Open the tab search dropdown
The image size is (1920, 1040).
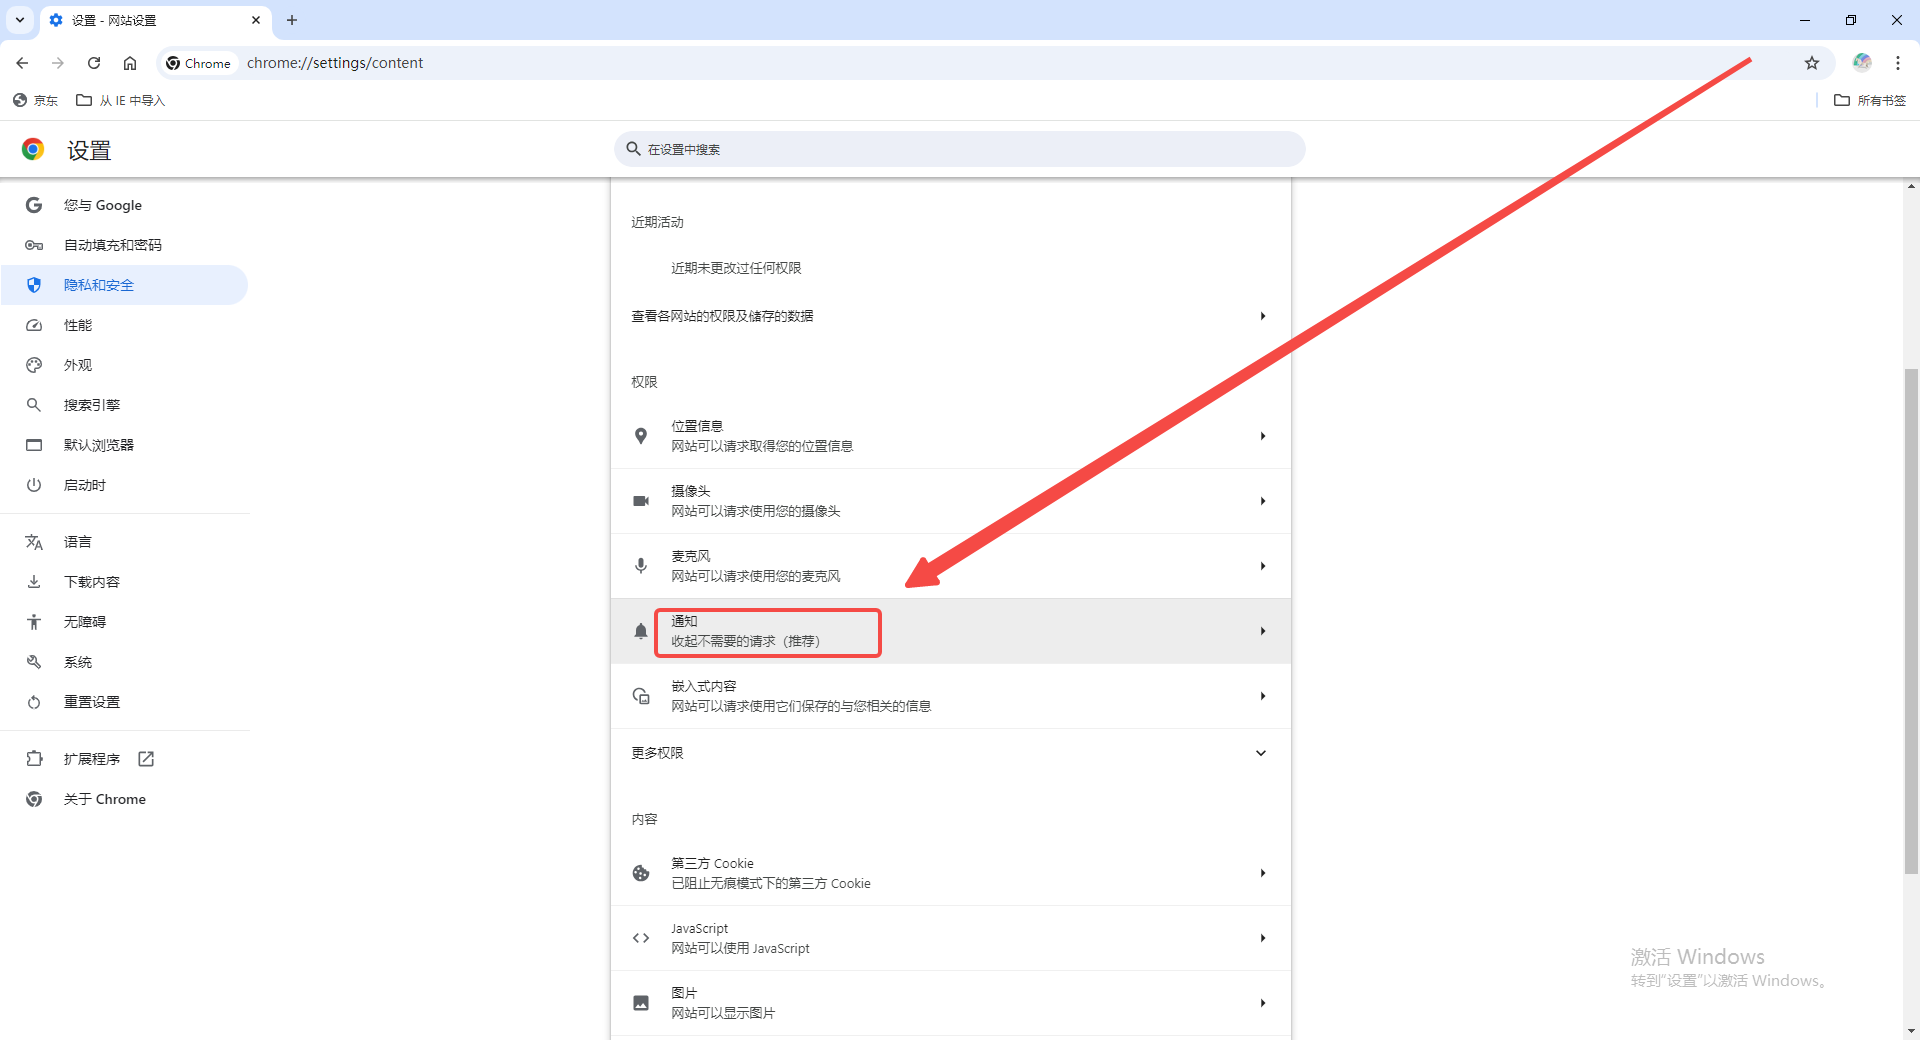click(x=20, y=20)
